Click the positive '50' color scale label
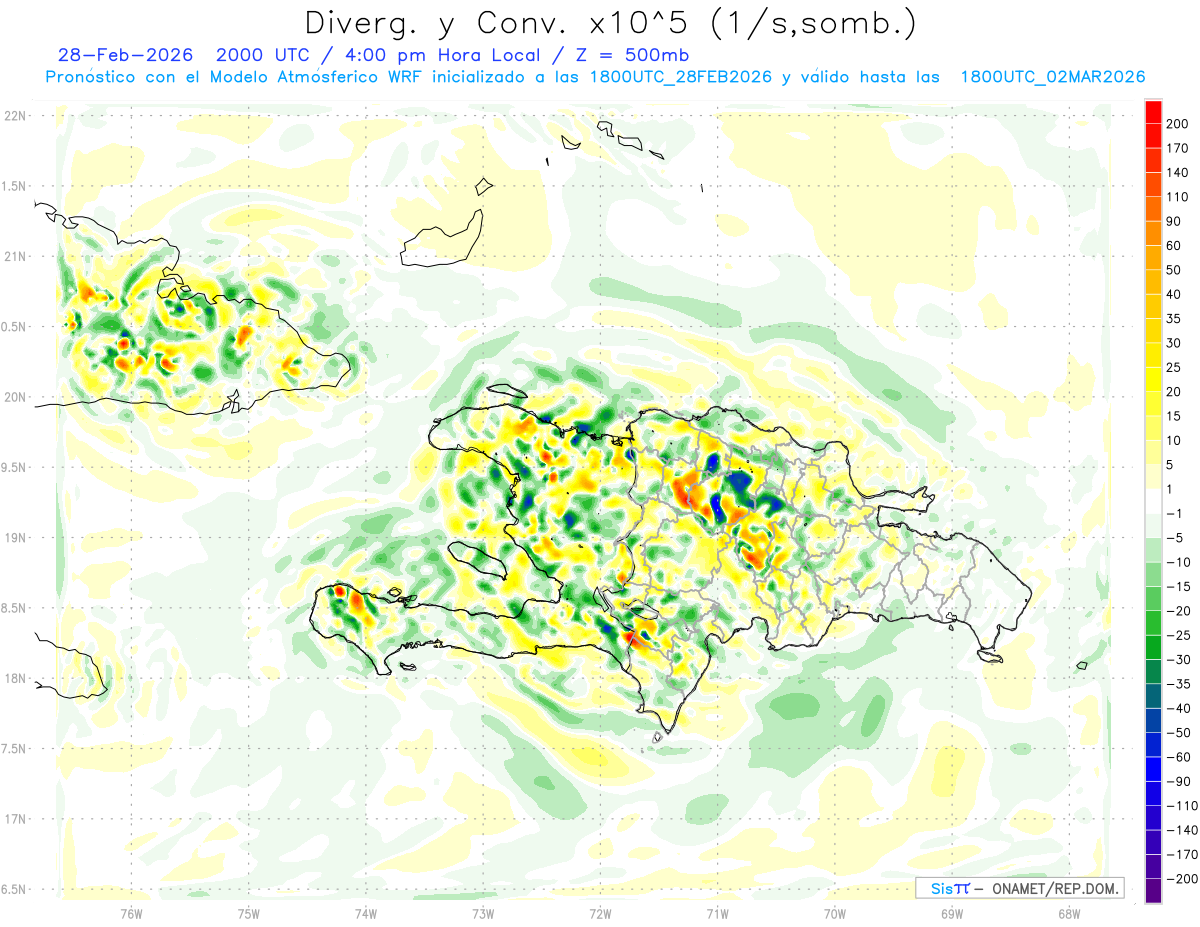1200x927 pixels. tap(1174, 270)
